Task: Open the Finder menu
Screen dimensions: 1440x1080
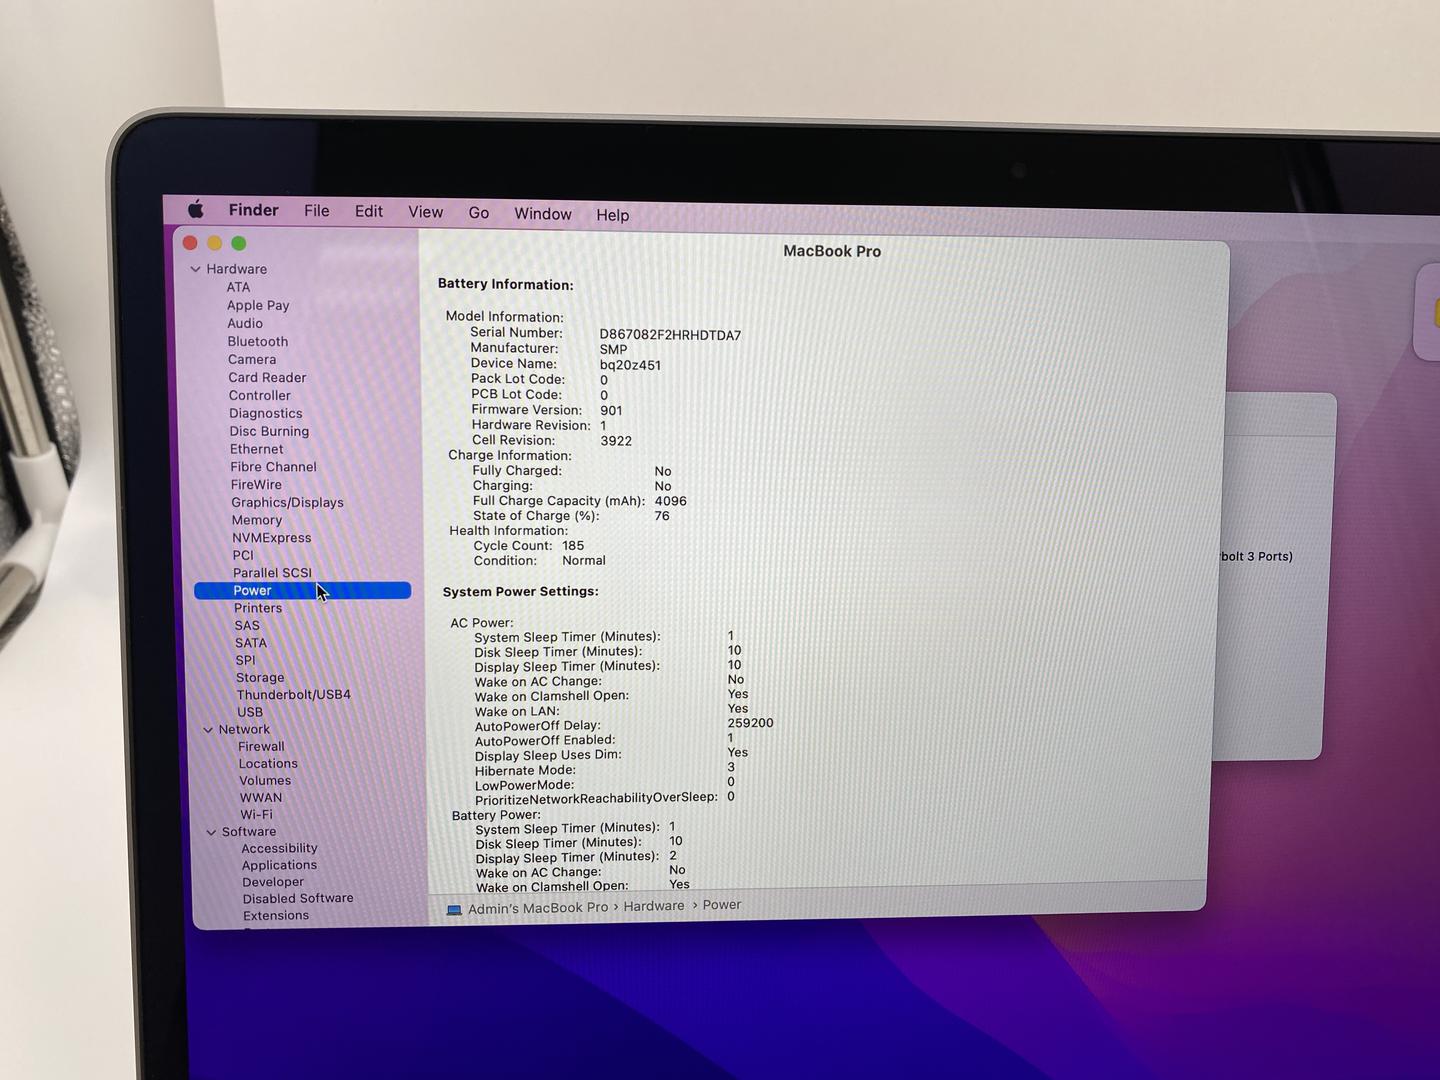Action: [x=253, y=210]
